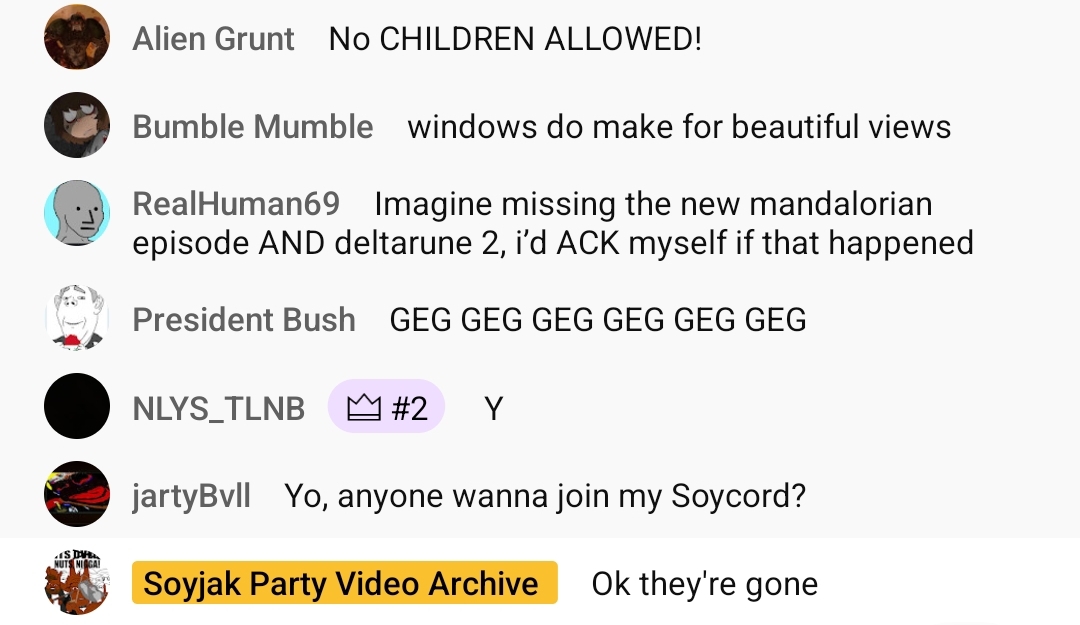Viewport: 1080px width, 625px height.
Task: Click the jartyBvll username
Action: 192,495
